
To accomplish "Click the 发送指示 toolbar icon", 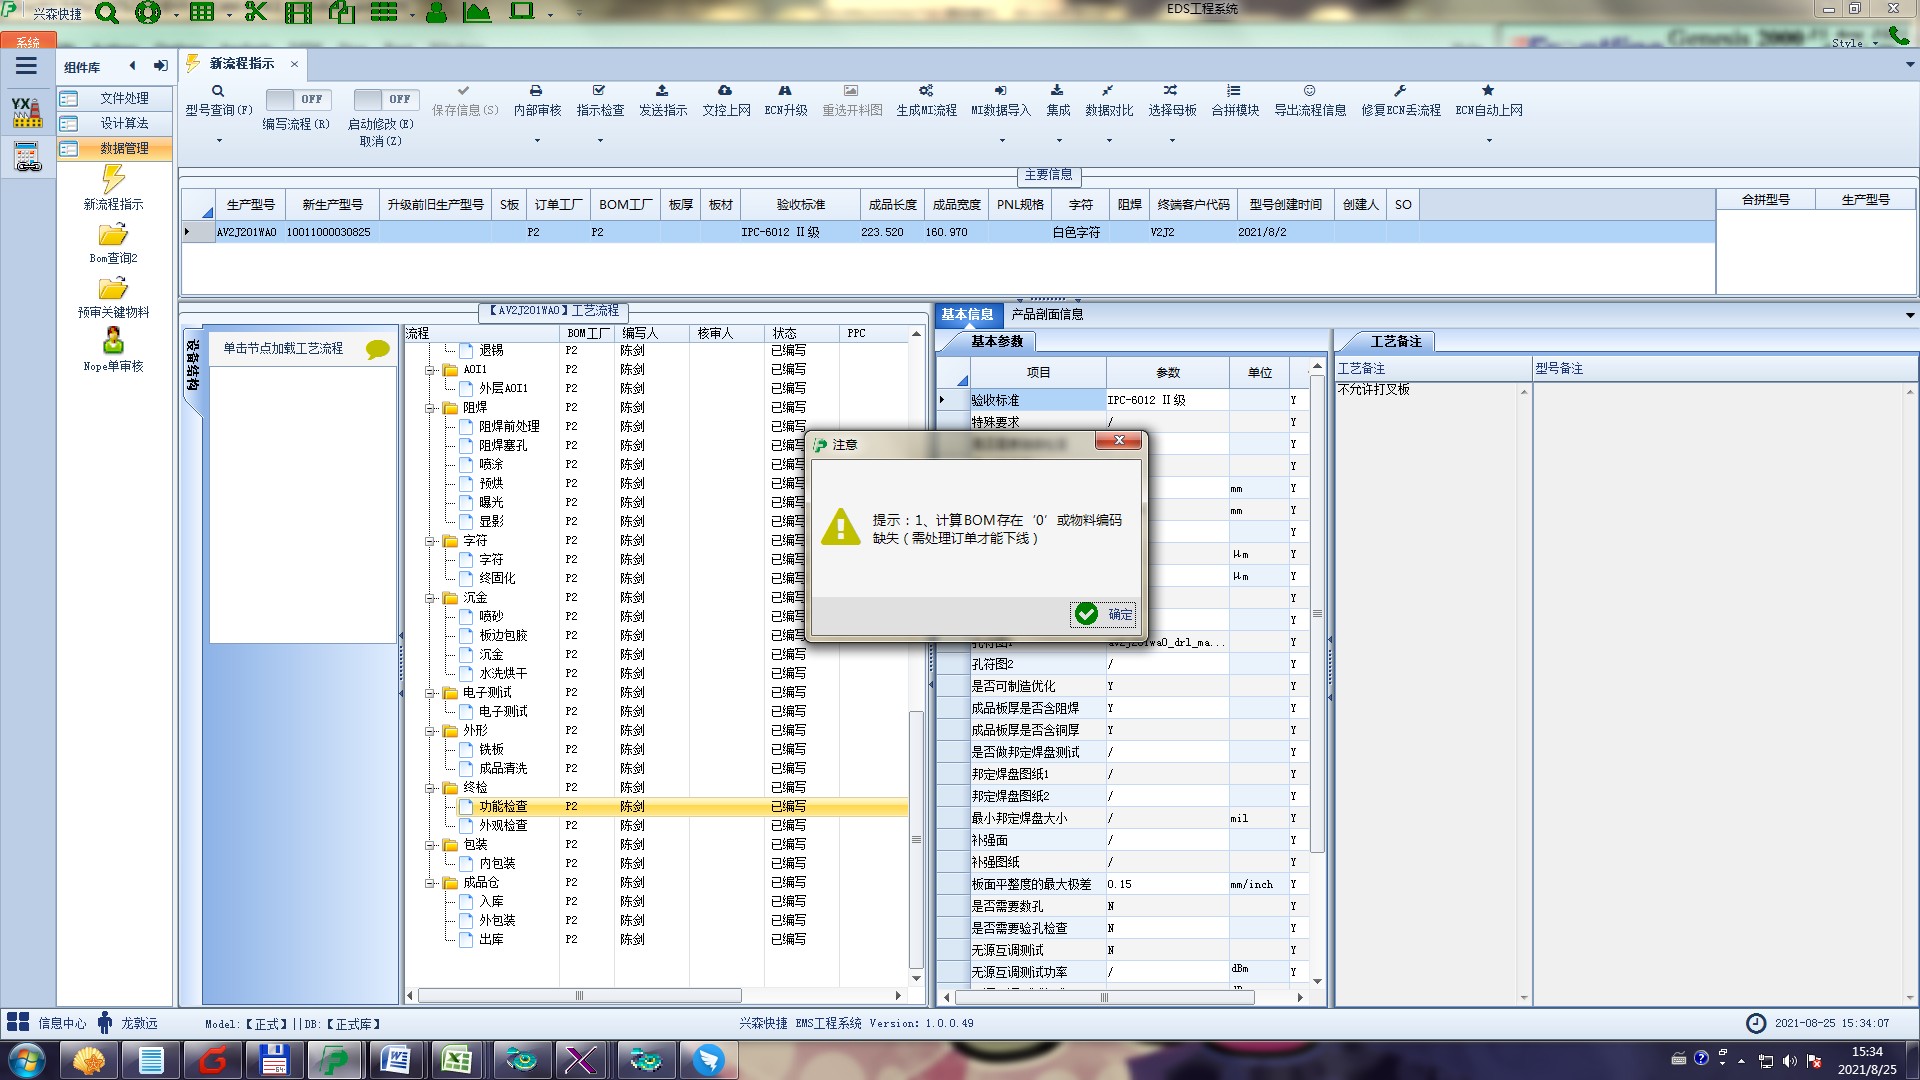I will (x=662, y=91).
